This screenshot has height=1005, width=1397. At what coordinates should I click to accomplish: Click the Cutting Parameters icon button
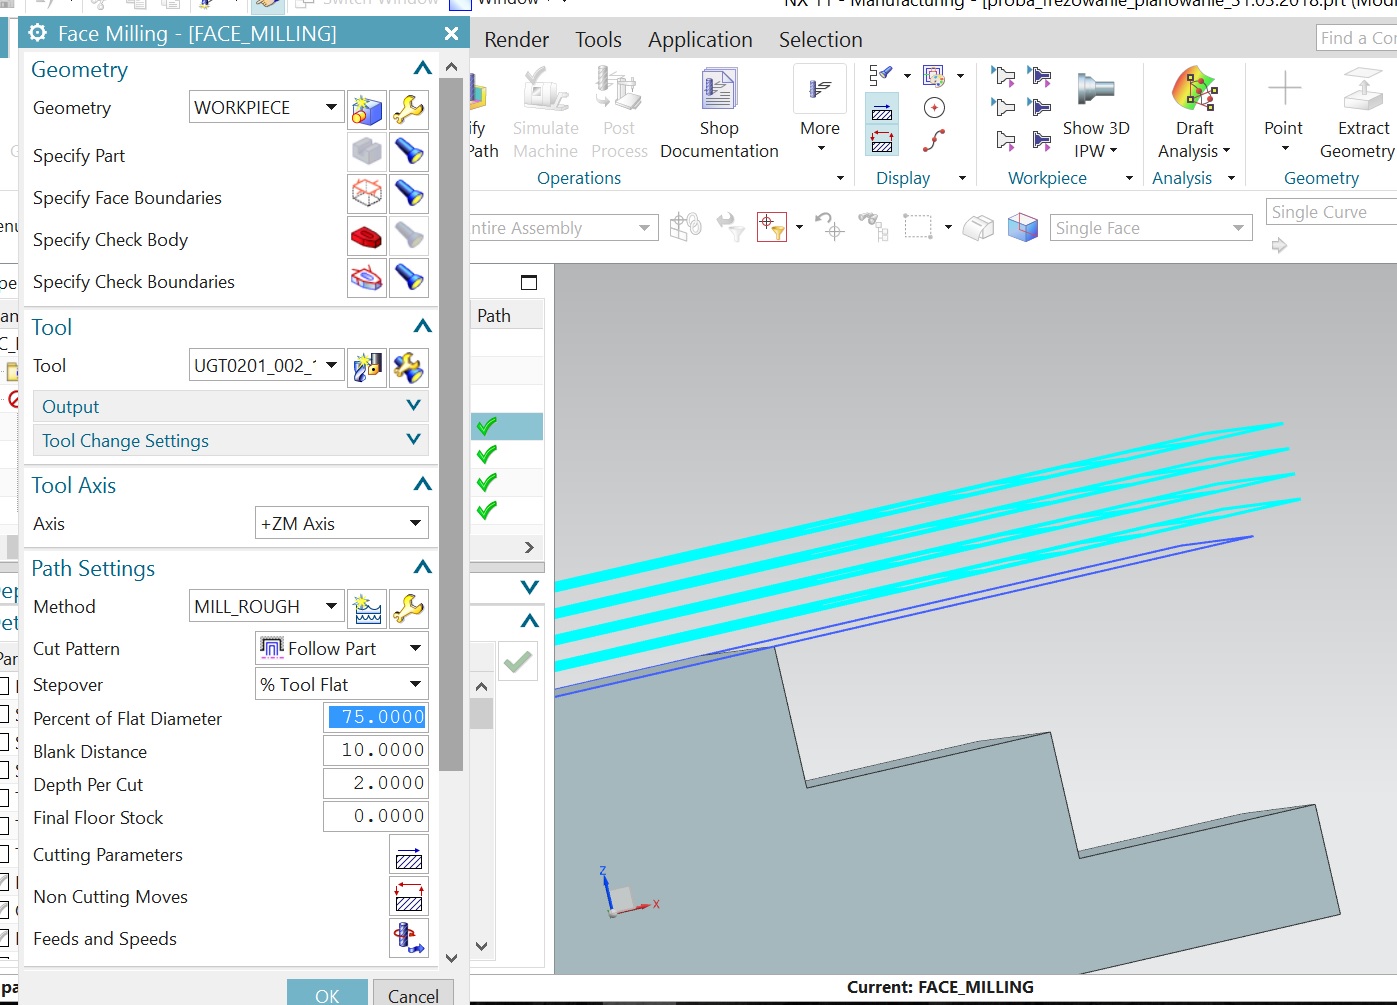pos(408,856)
